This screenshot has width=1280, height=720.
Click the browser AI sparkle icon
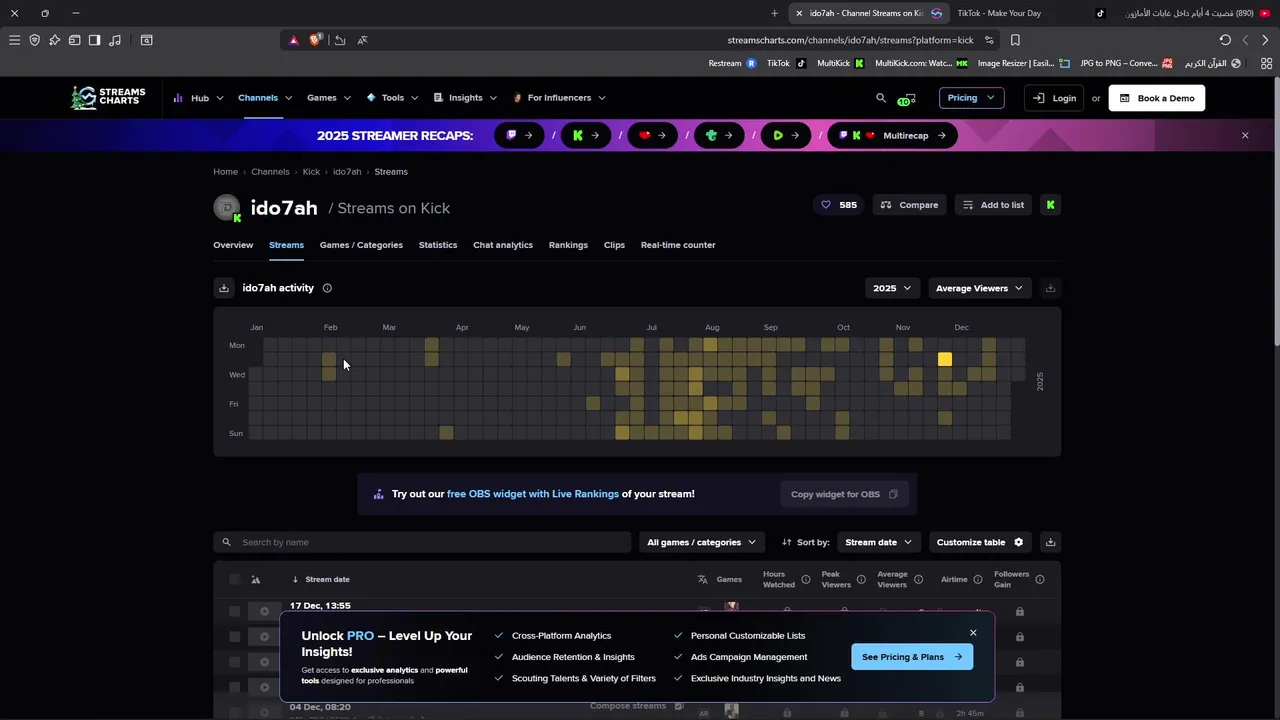pos(54,40)
